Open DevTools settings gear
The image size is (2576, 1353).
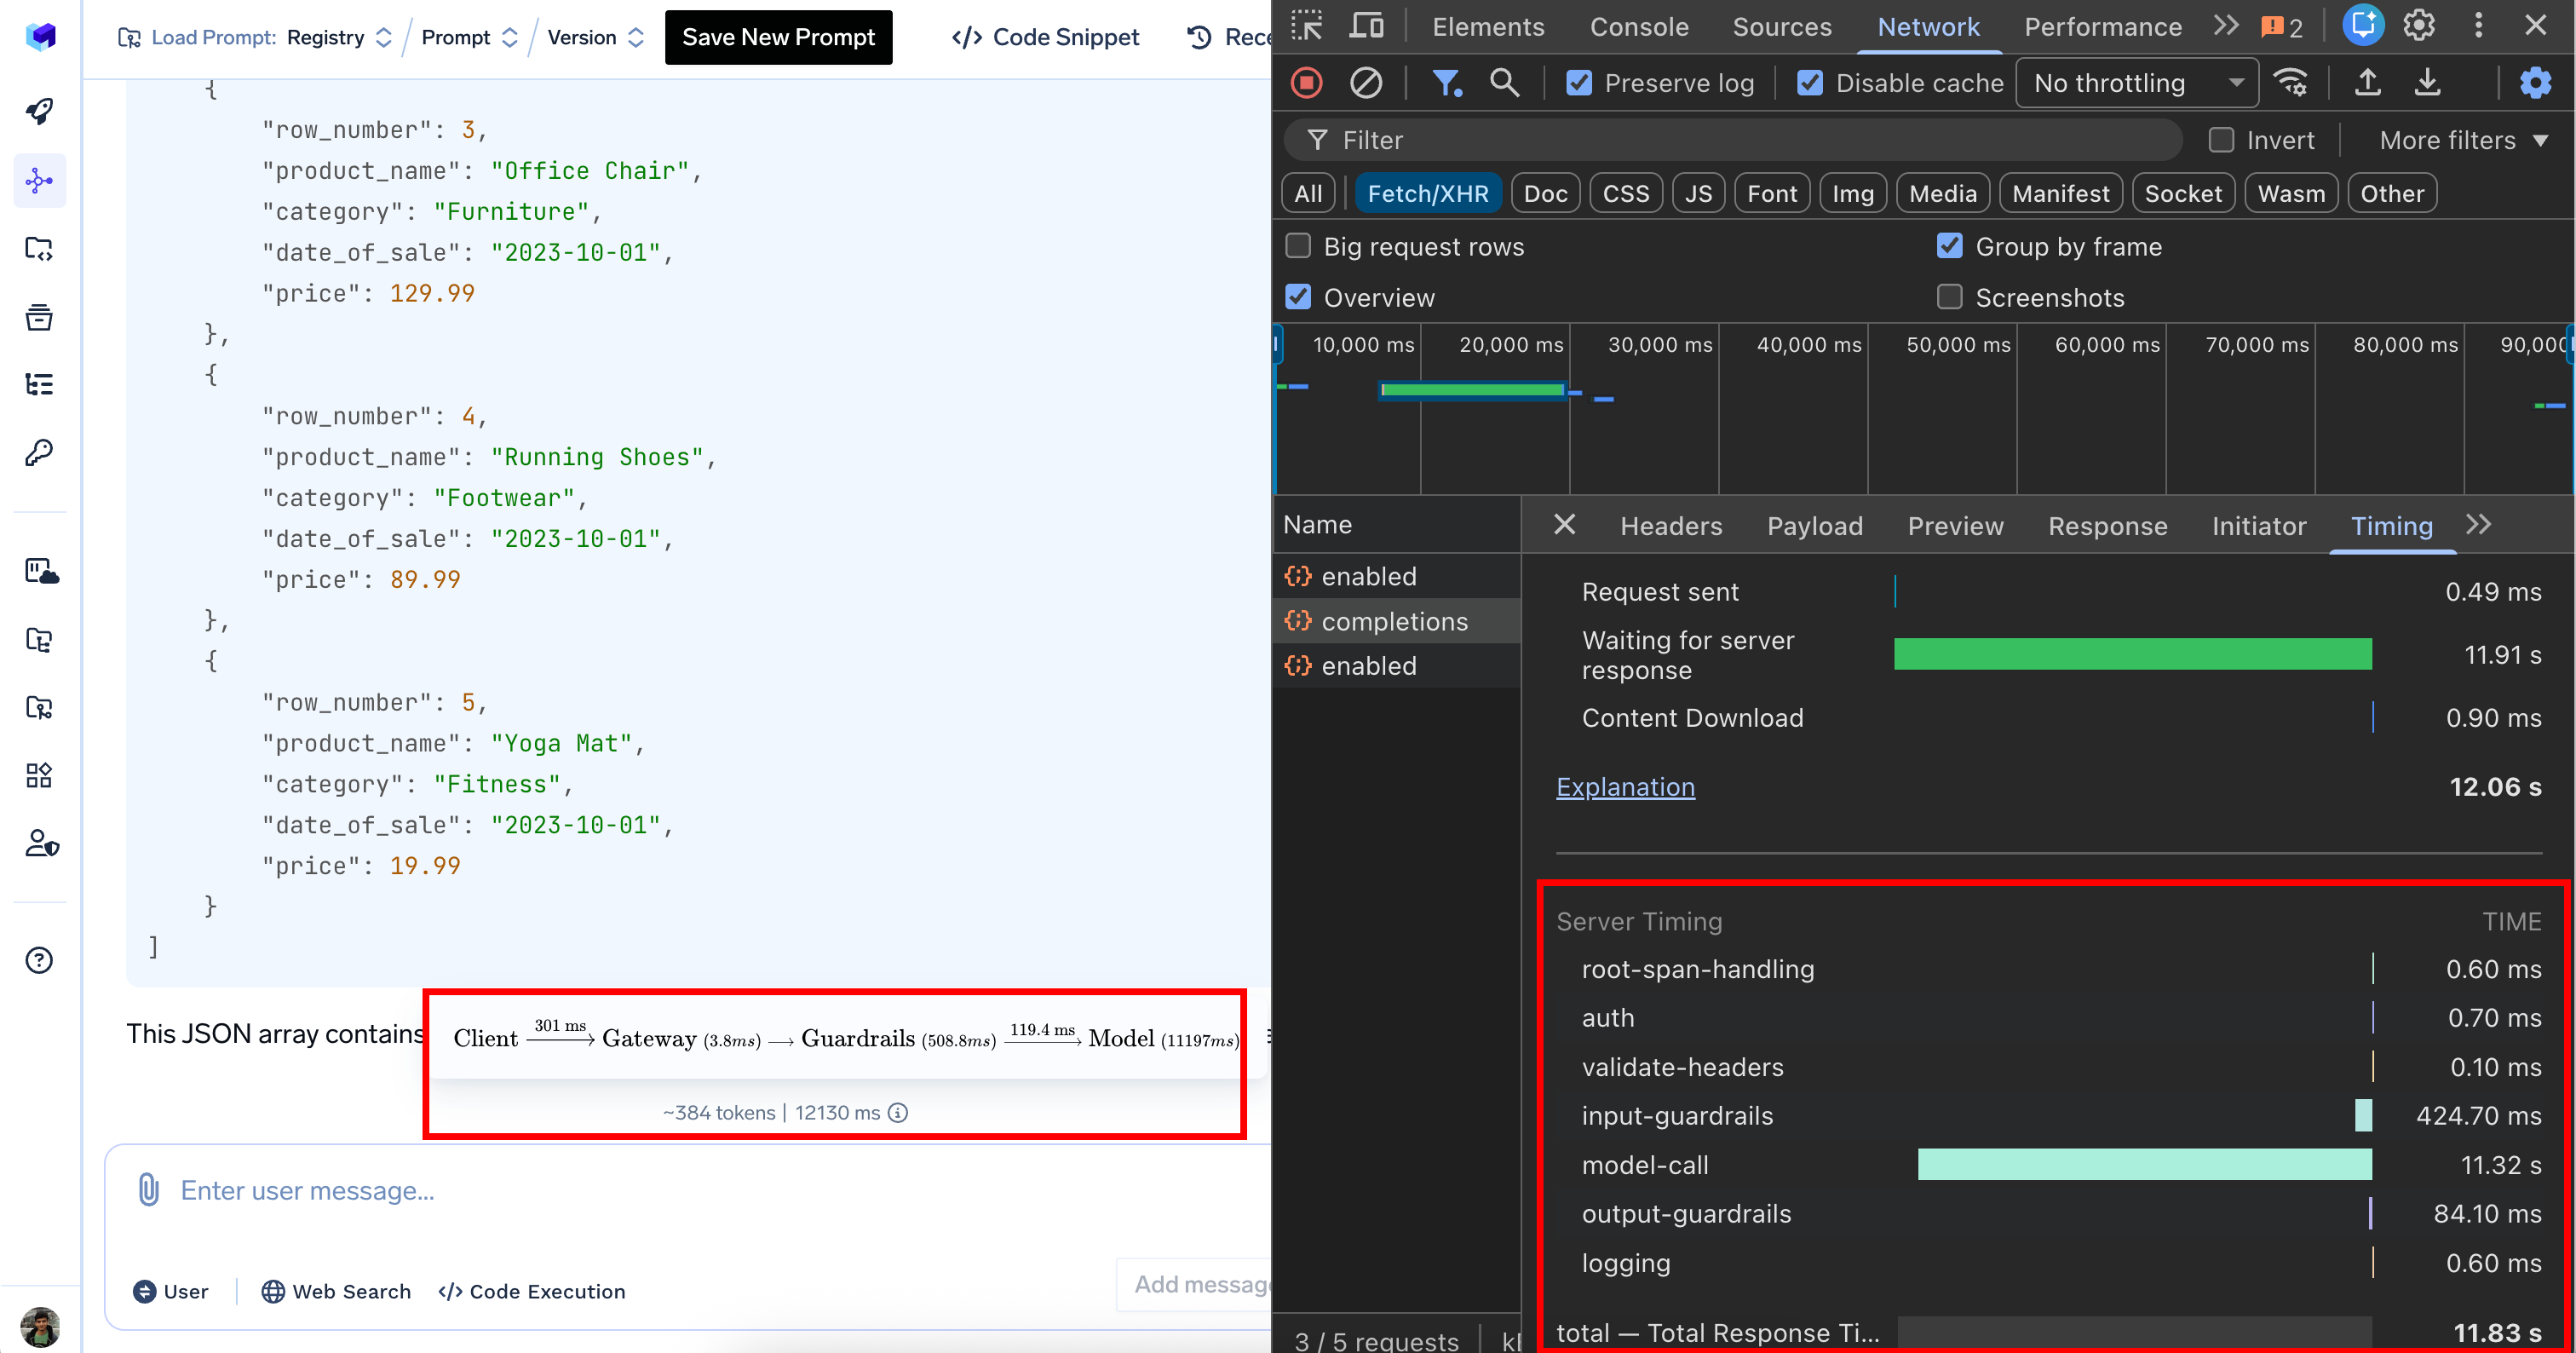coord(2418,26)
